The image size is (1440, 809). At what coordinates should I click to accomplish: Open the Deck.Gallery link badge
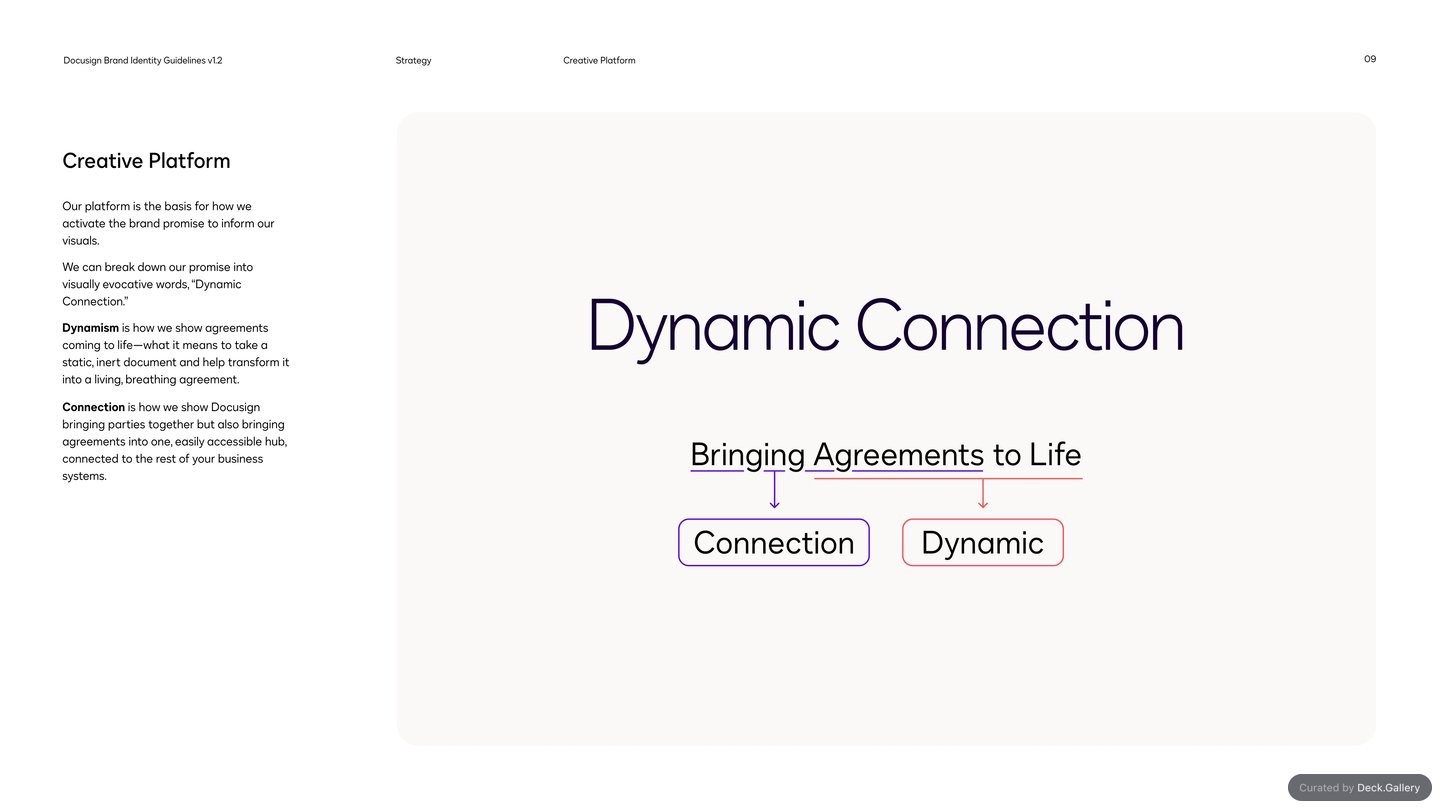tap(1360, 787)
